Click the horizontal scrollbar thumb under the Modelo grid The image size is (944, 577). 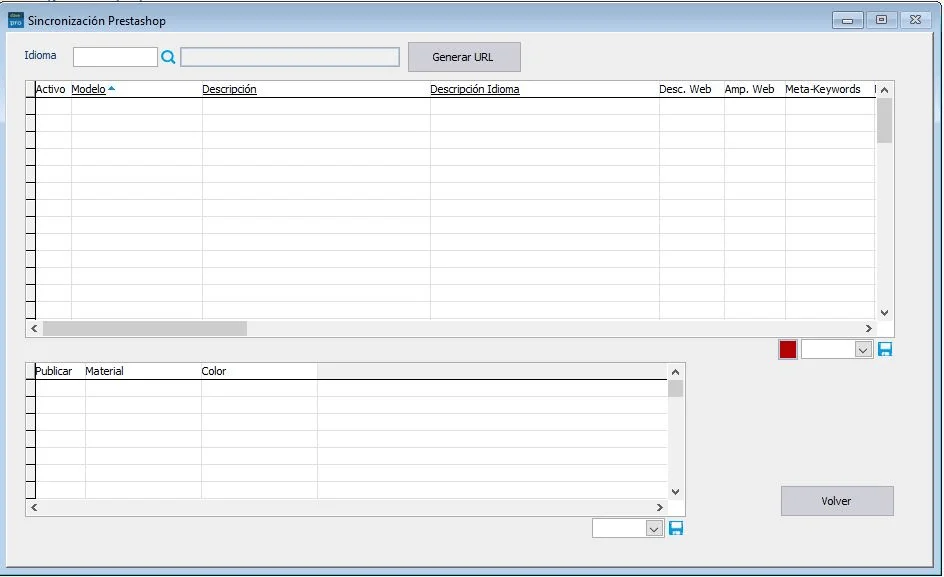(x=144, y=328)
